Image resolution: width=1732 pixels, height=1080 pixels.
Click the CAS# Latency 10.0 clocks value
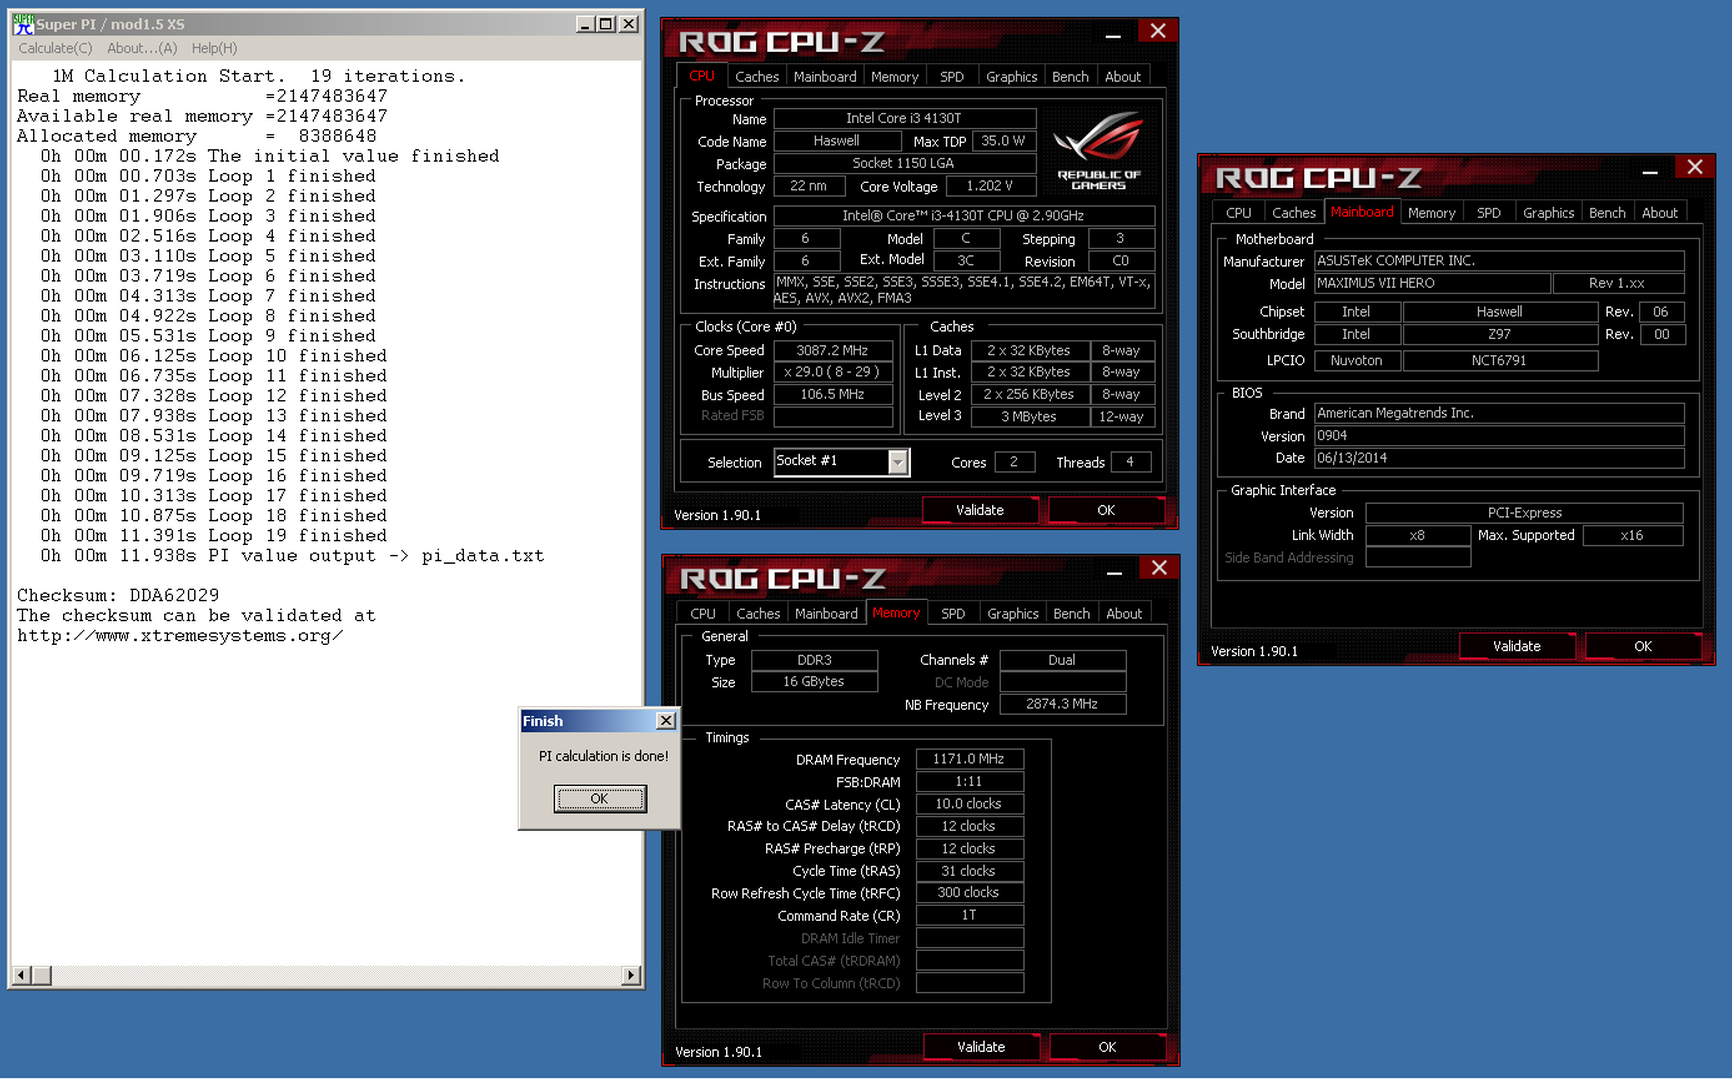[x=969, y=804]
